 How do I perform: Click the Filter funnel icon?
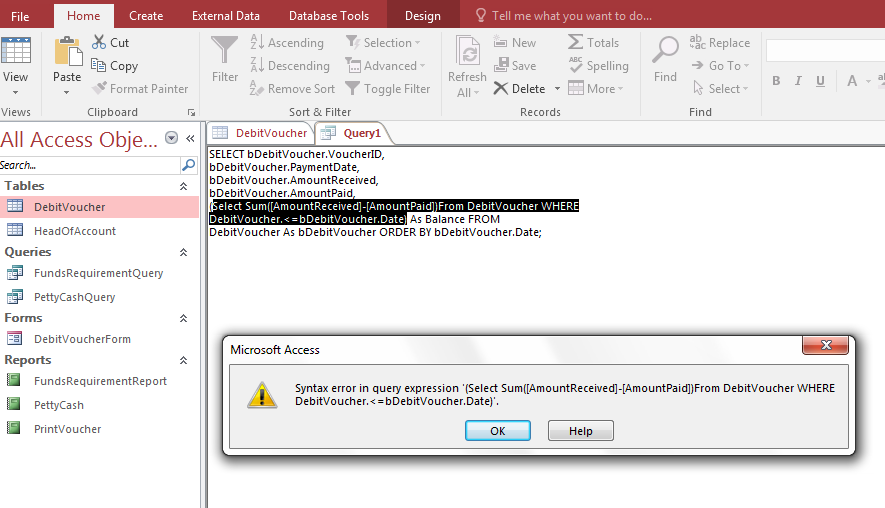(224, 51)
